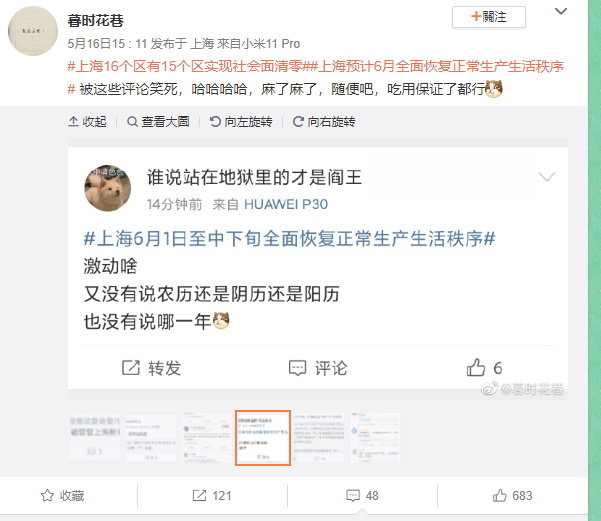
Task: Select the third image thumbnail in strip
Action: click(207, 437)
